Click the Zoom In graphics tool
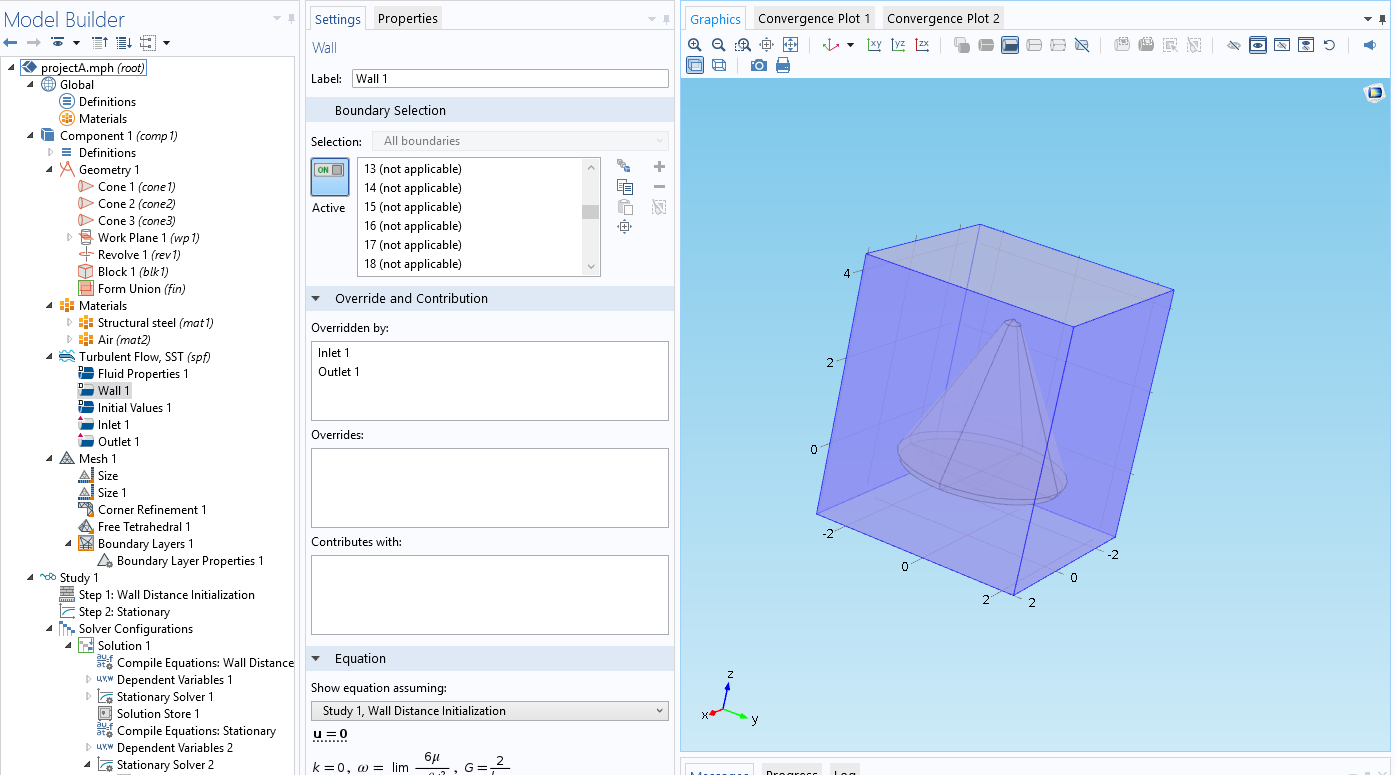The image size is (1398, 775). pos(695,45)
